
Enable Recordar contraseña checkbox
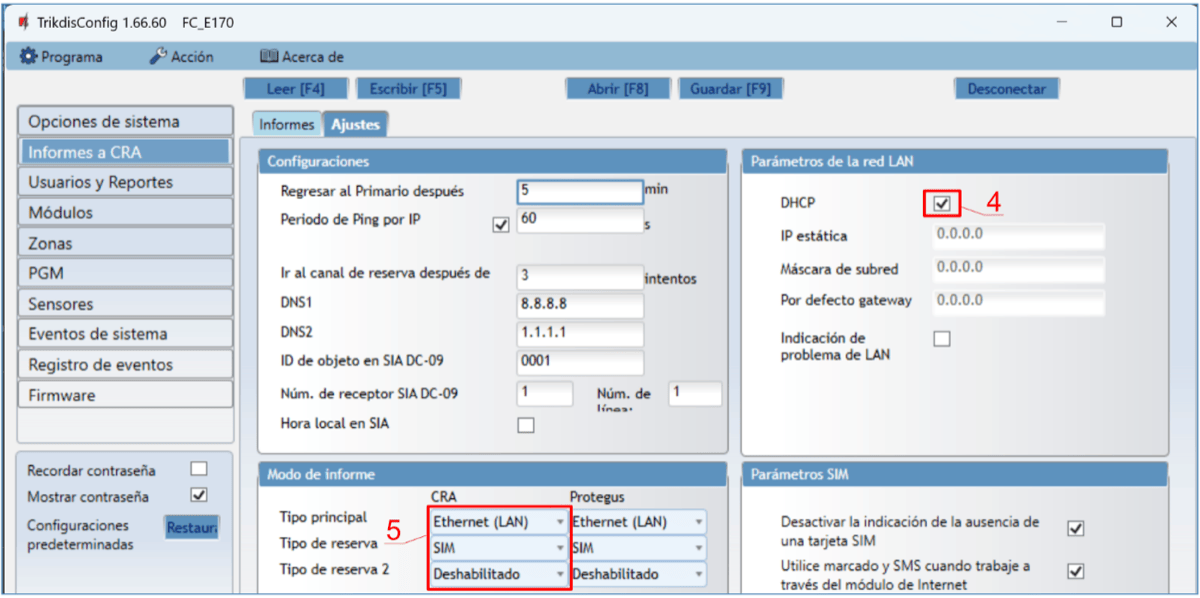pos(199,469)
